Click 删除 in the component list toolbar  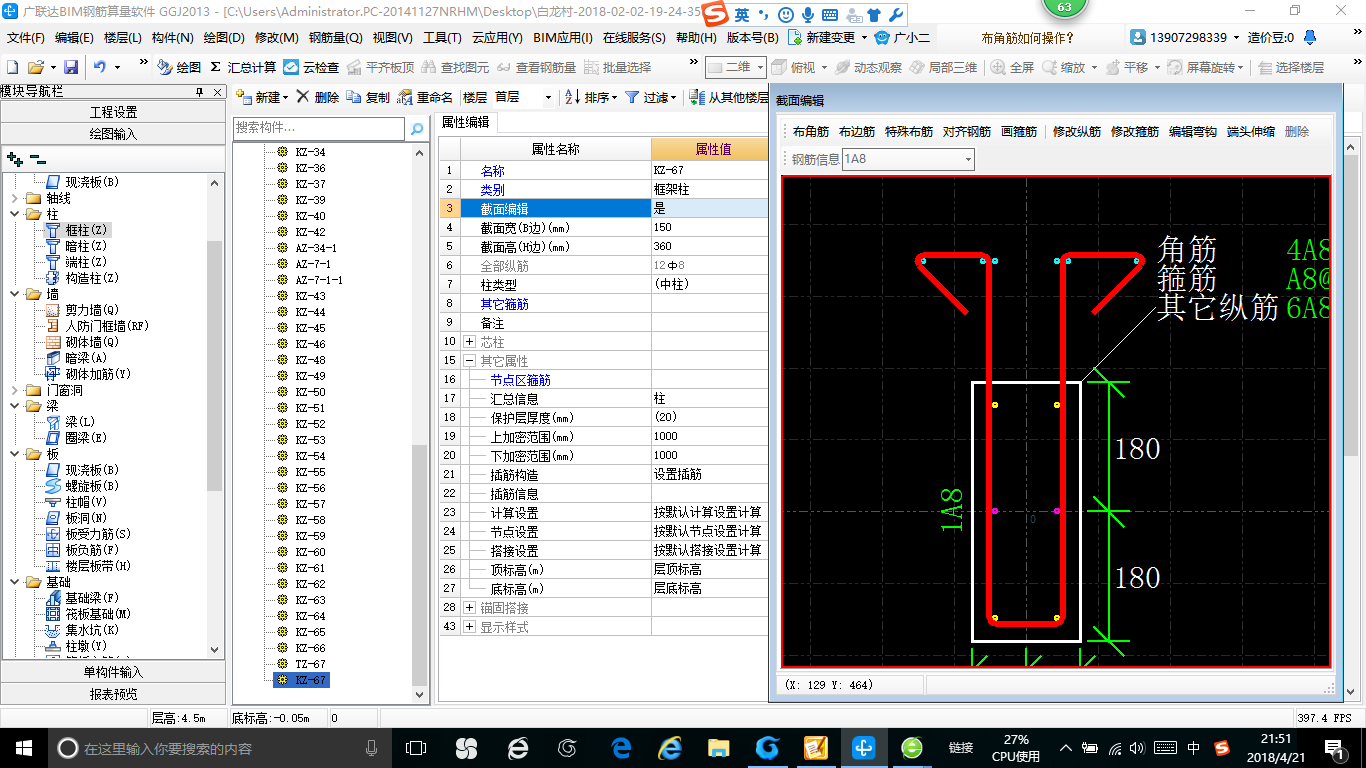tap(317, 97)
